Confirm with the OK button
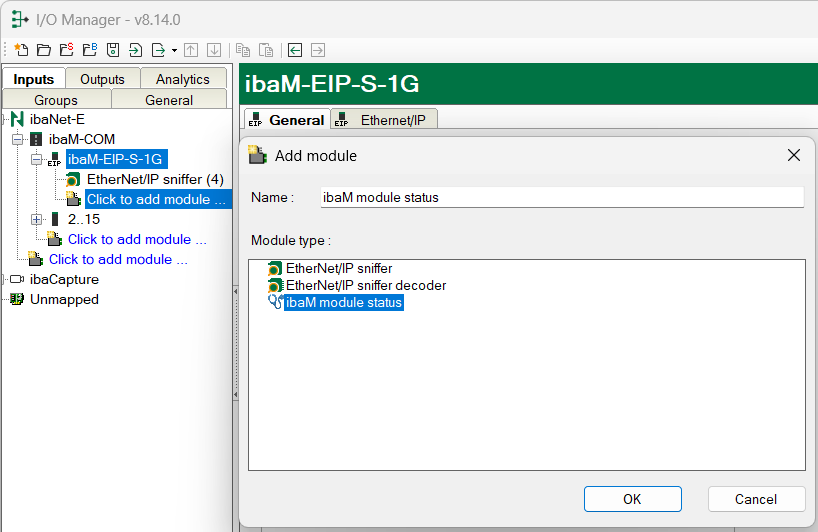This screenshot has height=532, width=818. pyautogui.click(x=632, y=499)
